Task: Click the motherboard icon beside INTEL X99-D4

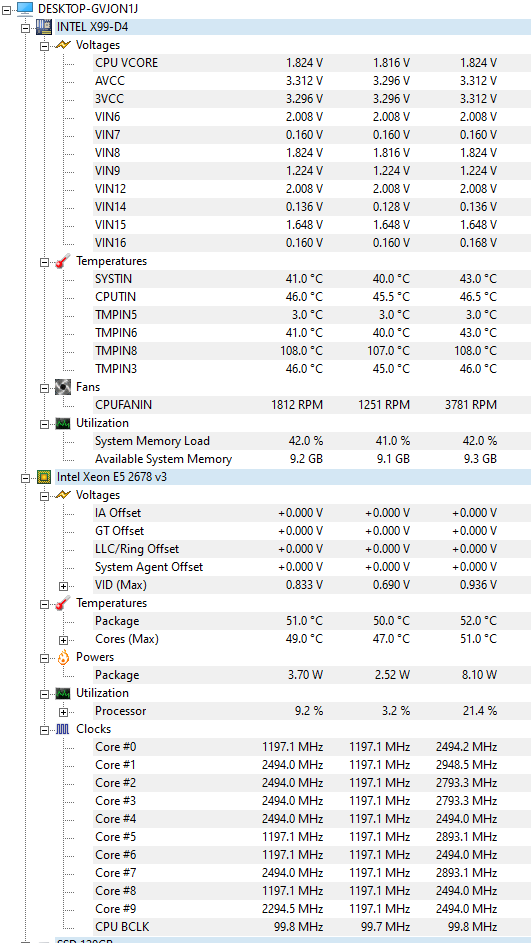Action: click(x=44, y=26)
